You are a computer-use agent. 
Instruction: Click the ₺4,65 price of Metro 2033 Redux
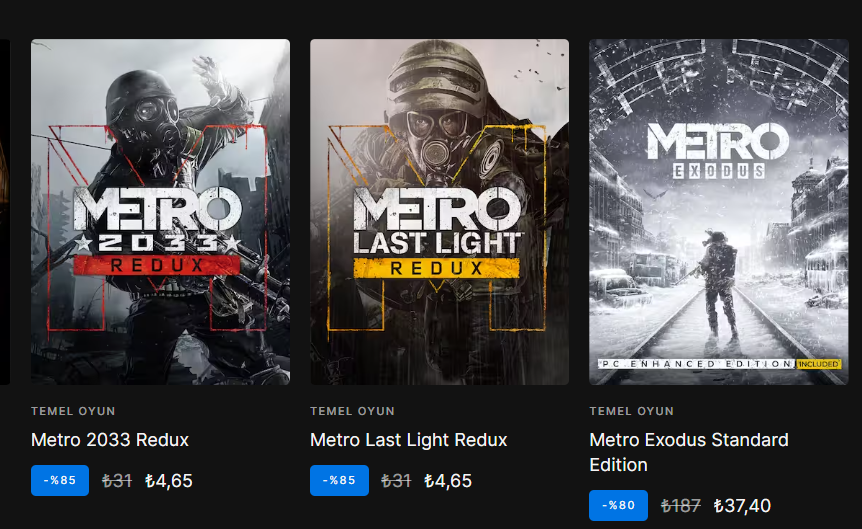point(169,481)
